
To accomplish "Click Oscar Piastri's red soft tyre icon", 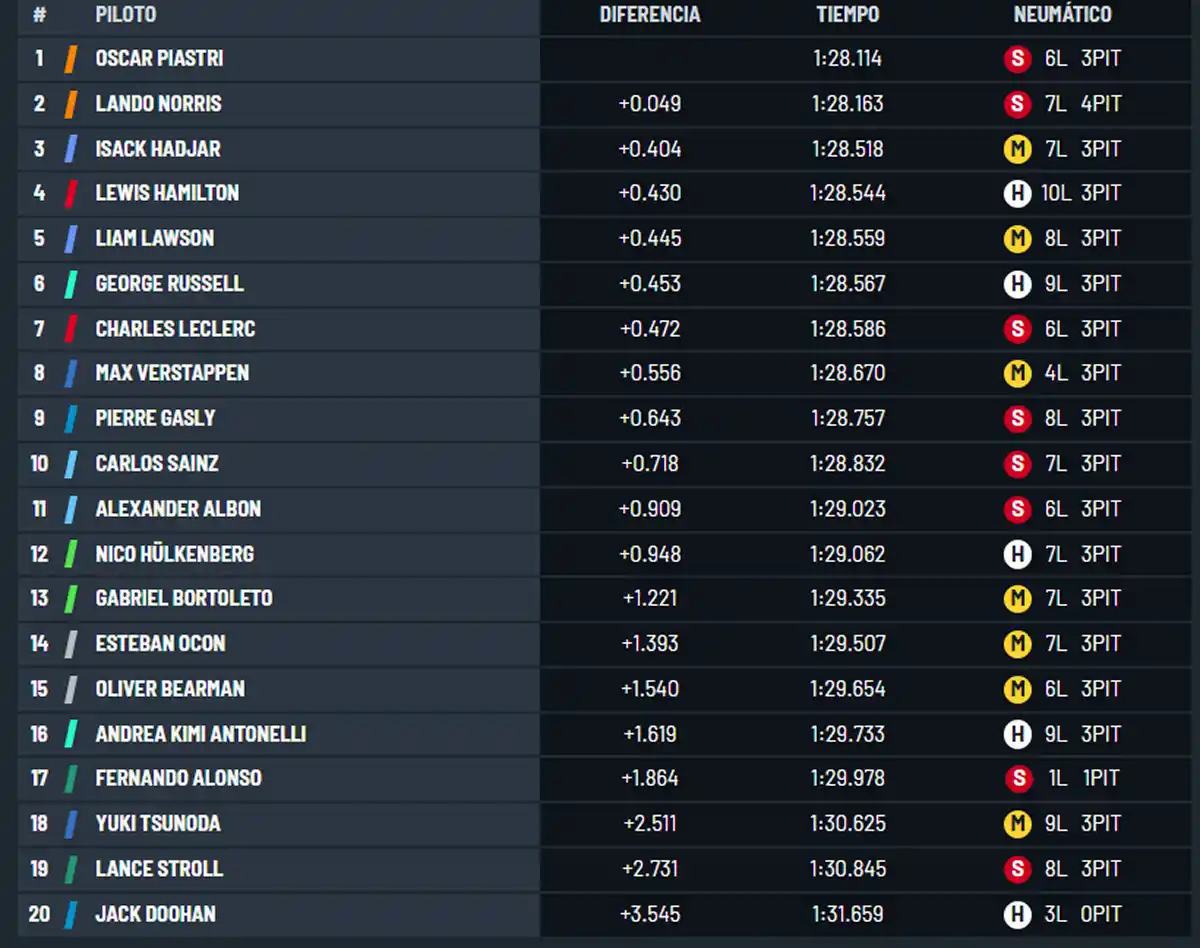I will pyautogui.click(x=1017, y=59).
